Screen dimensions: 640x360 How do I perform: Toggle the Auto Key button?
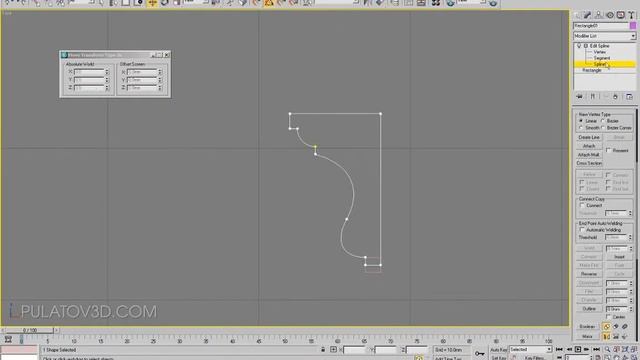coord(498,349)
